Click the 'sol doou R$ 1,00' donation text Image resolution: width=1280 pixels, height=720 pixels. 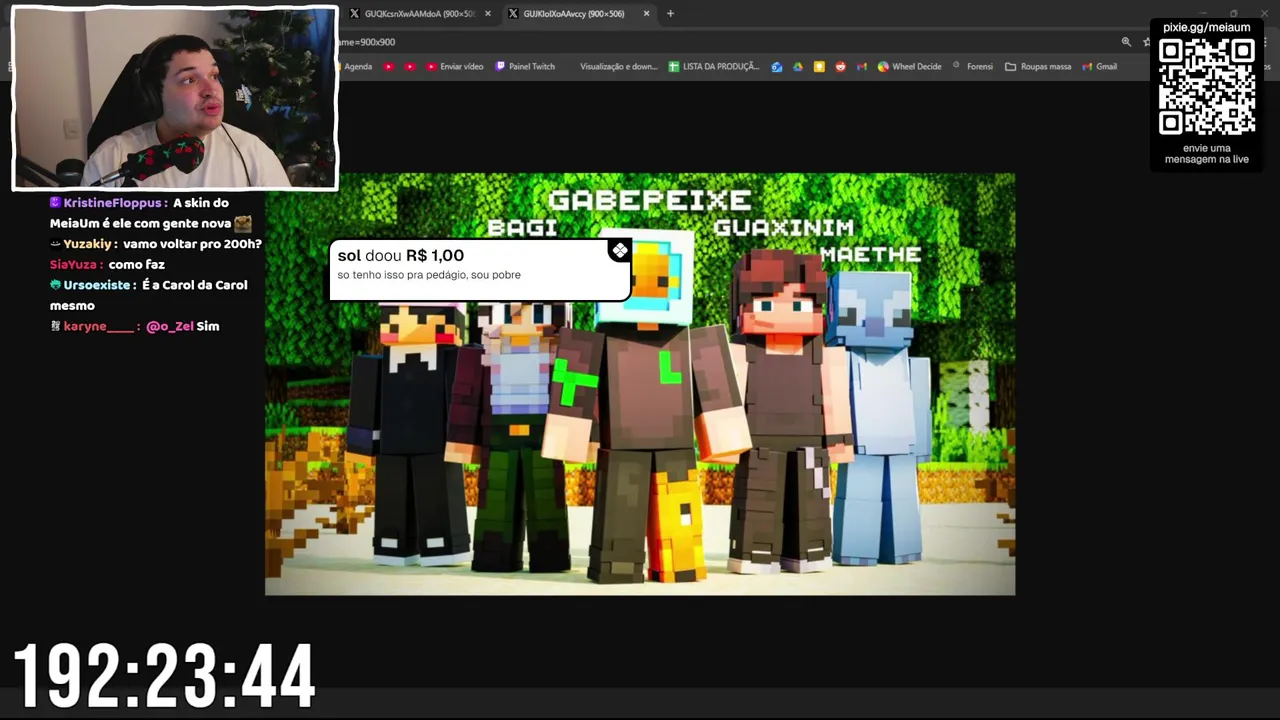[x=400, y=256]
